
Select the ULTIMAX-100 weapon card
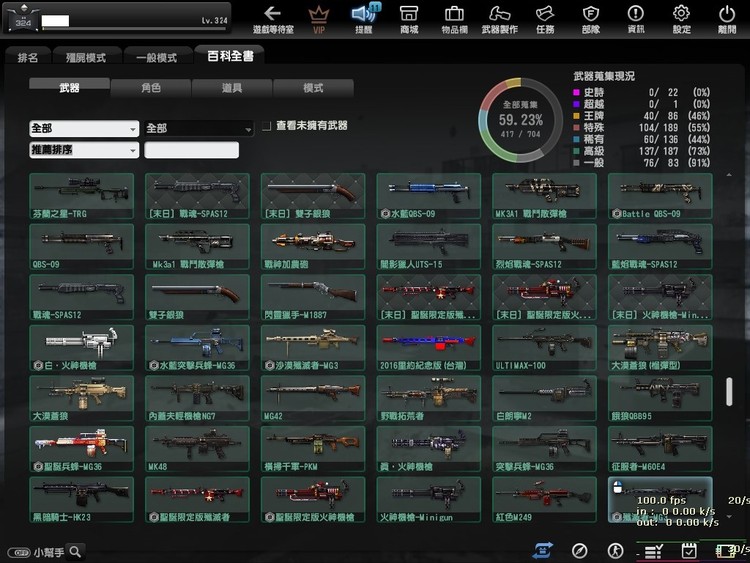point(544,348)
